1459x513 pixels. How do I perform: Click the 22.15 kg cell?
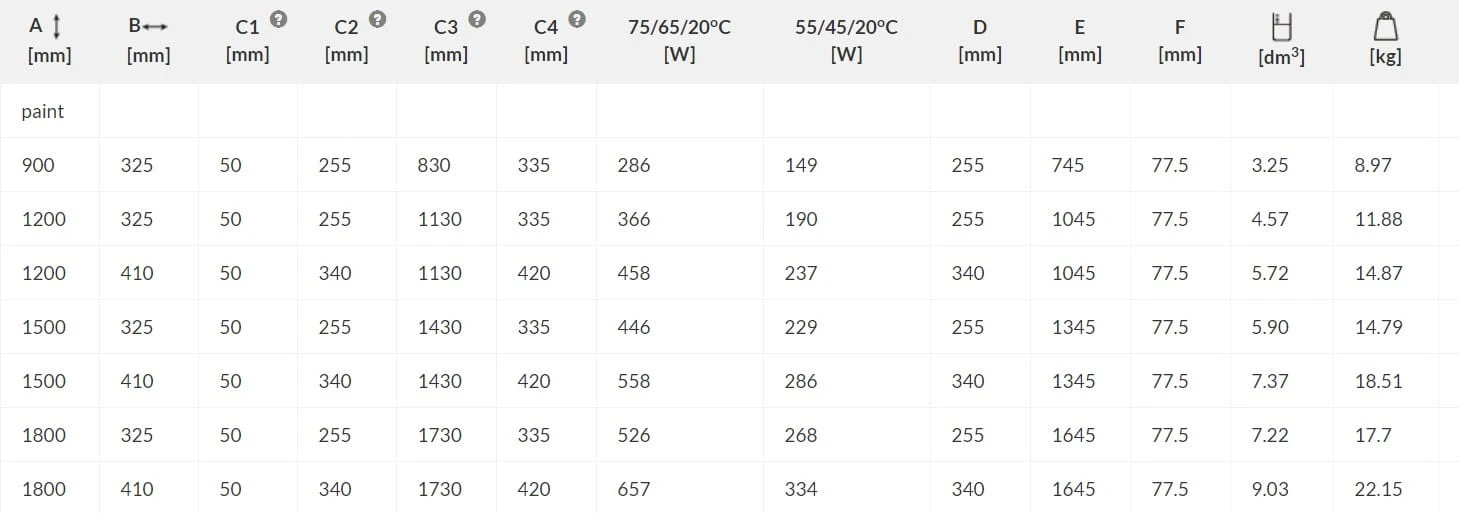1378,490
